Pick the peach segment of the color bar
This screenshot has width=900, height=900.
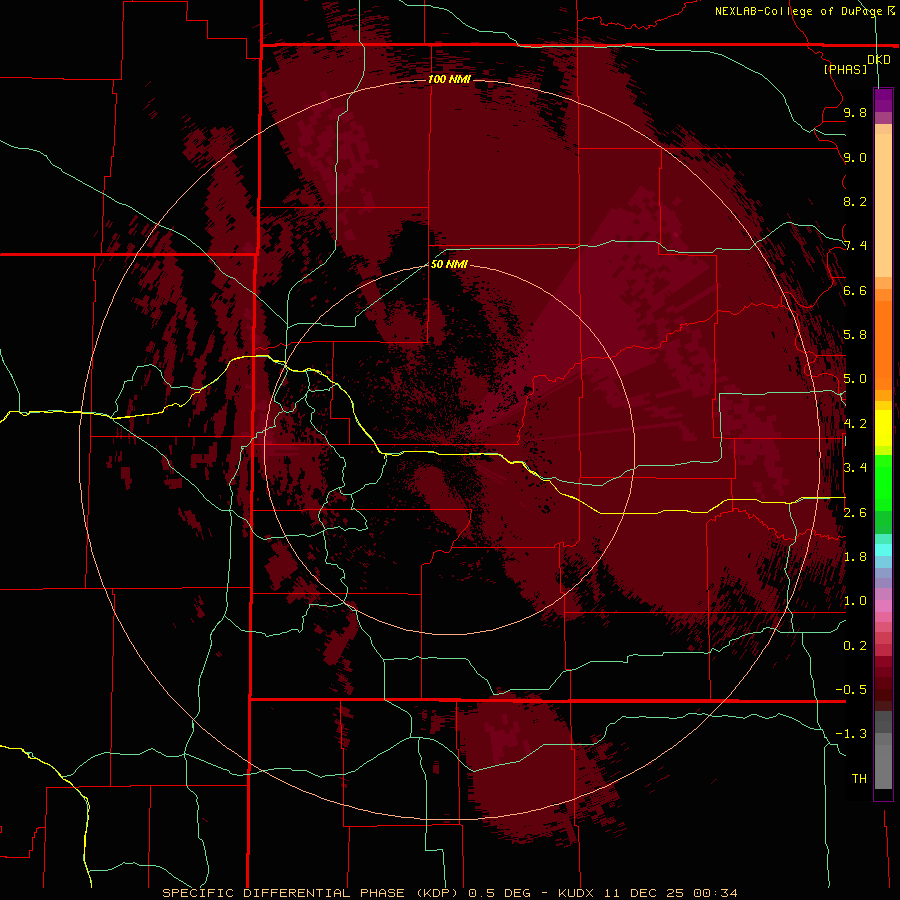click(x=883, y=201)
